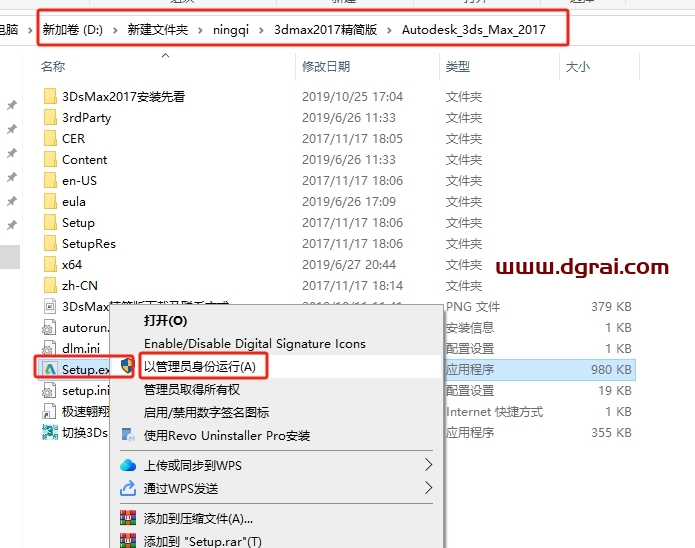
Task: Click WinRAR icon beside 添加到压缩文件(A)...
Action: click(128, 518)
